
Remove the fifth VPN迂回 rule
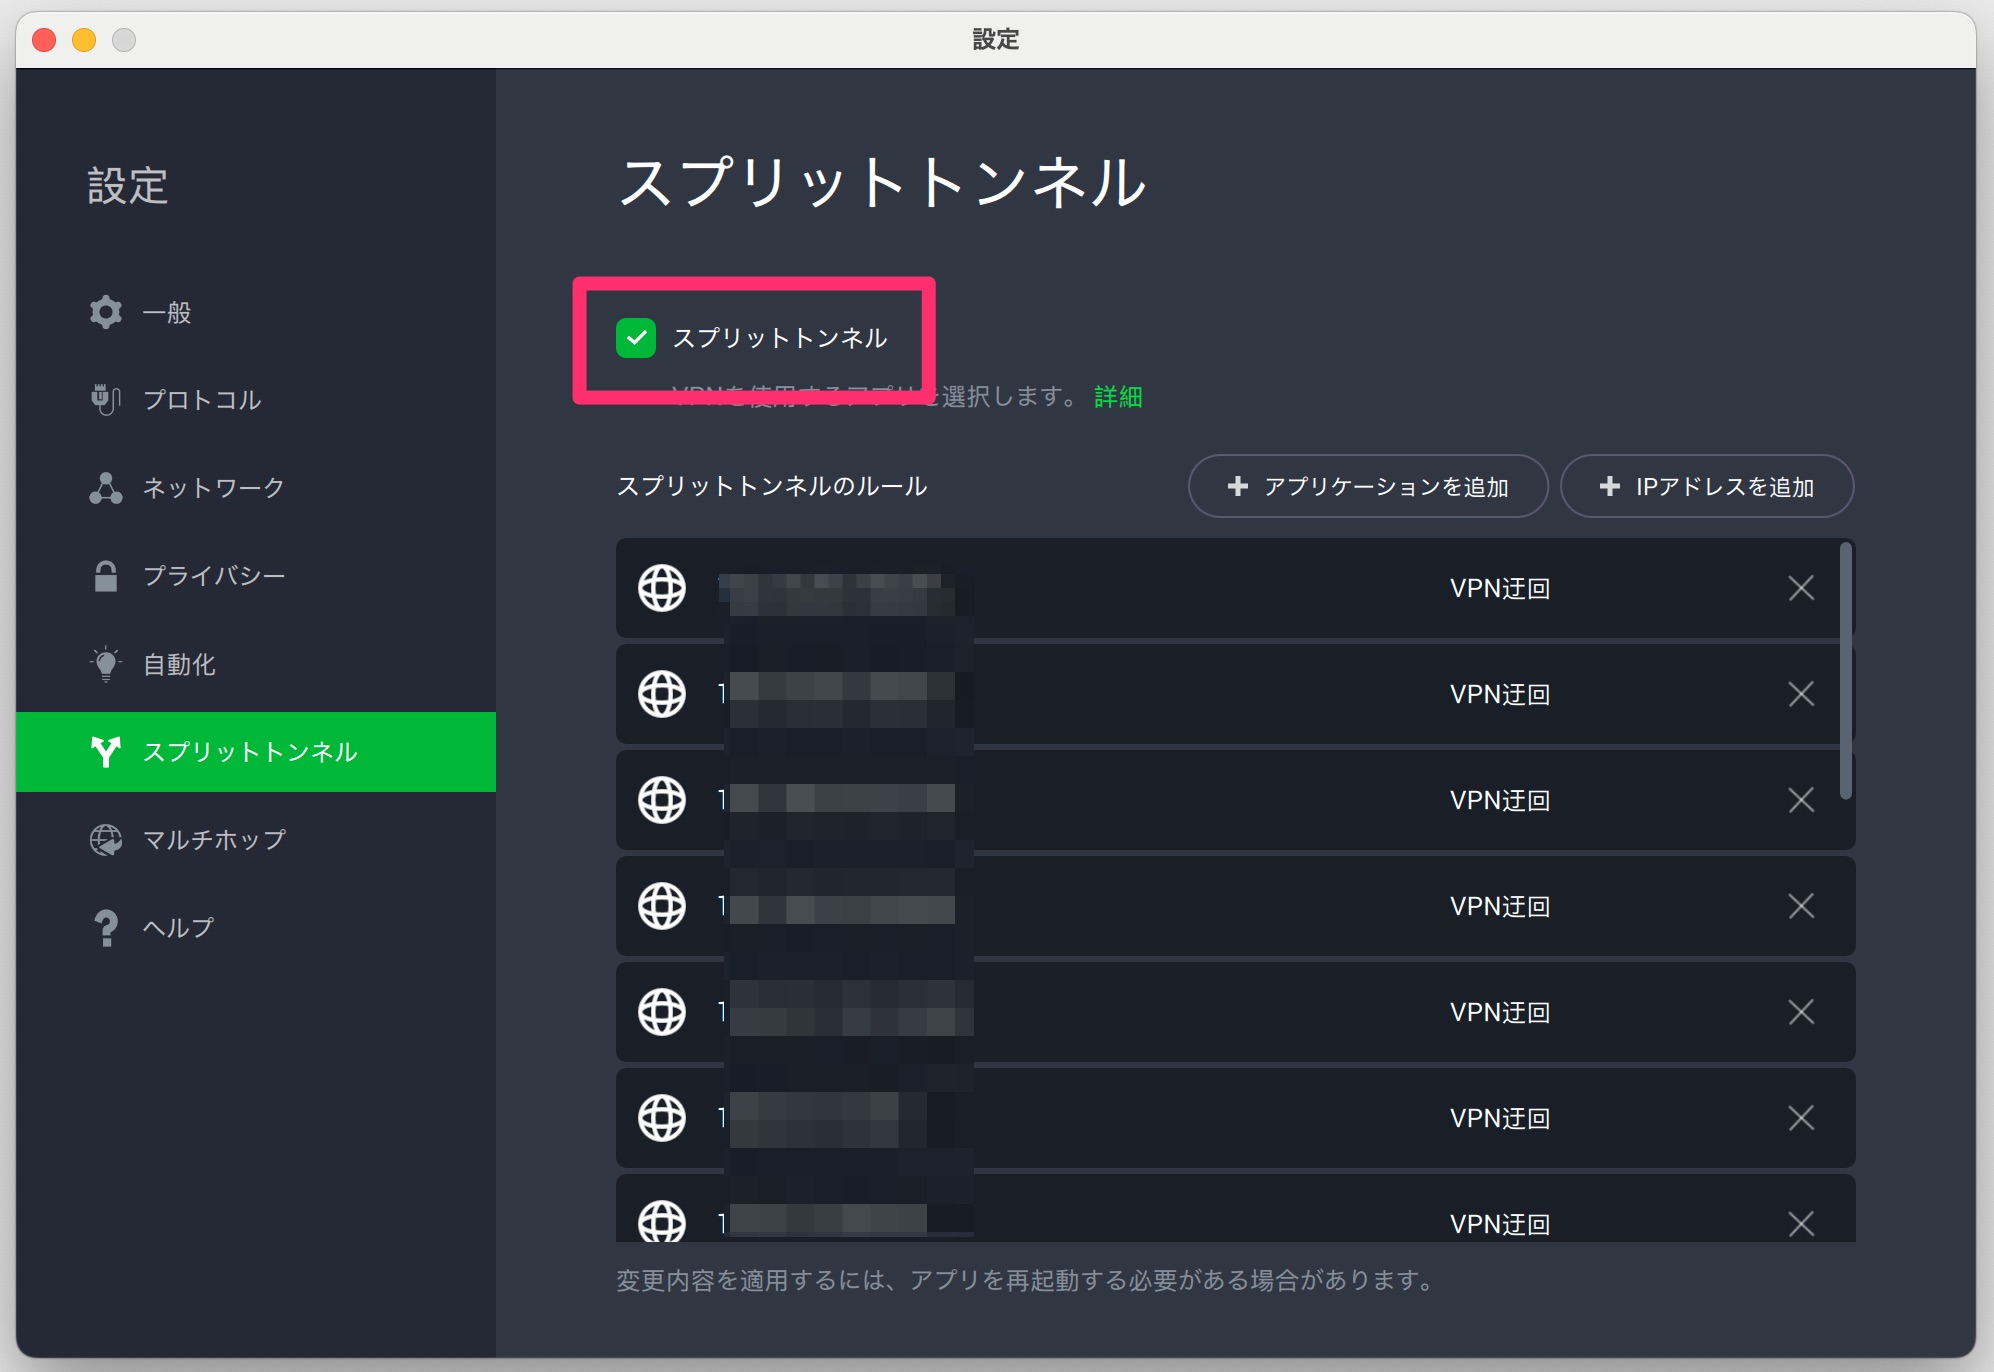coord(1801,1012)
